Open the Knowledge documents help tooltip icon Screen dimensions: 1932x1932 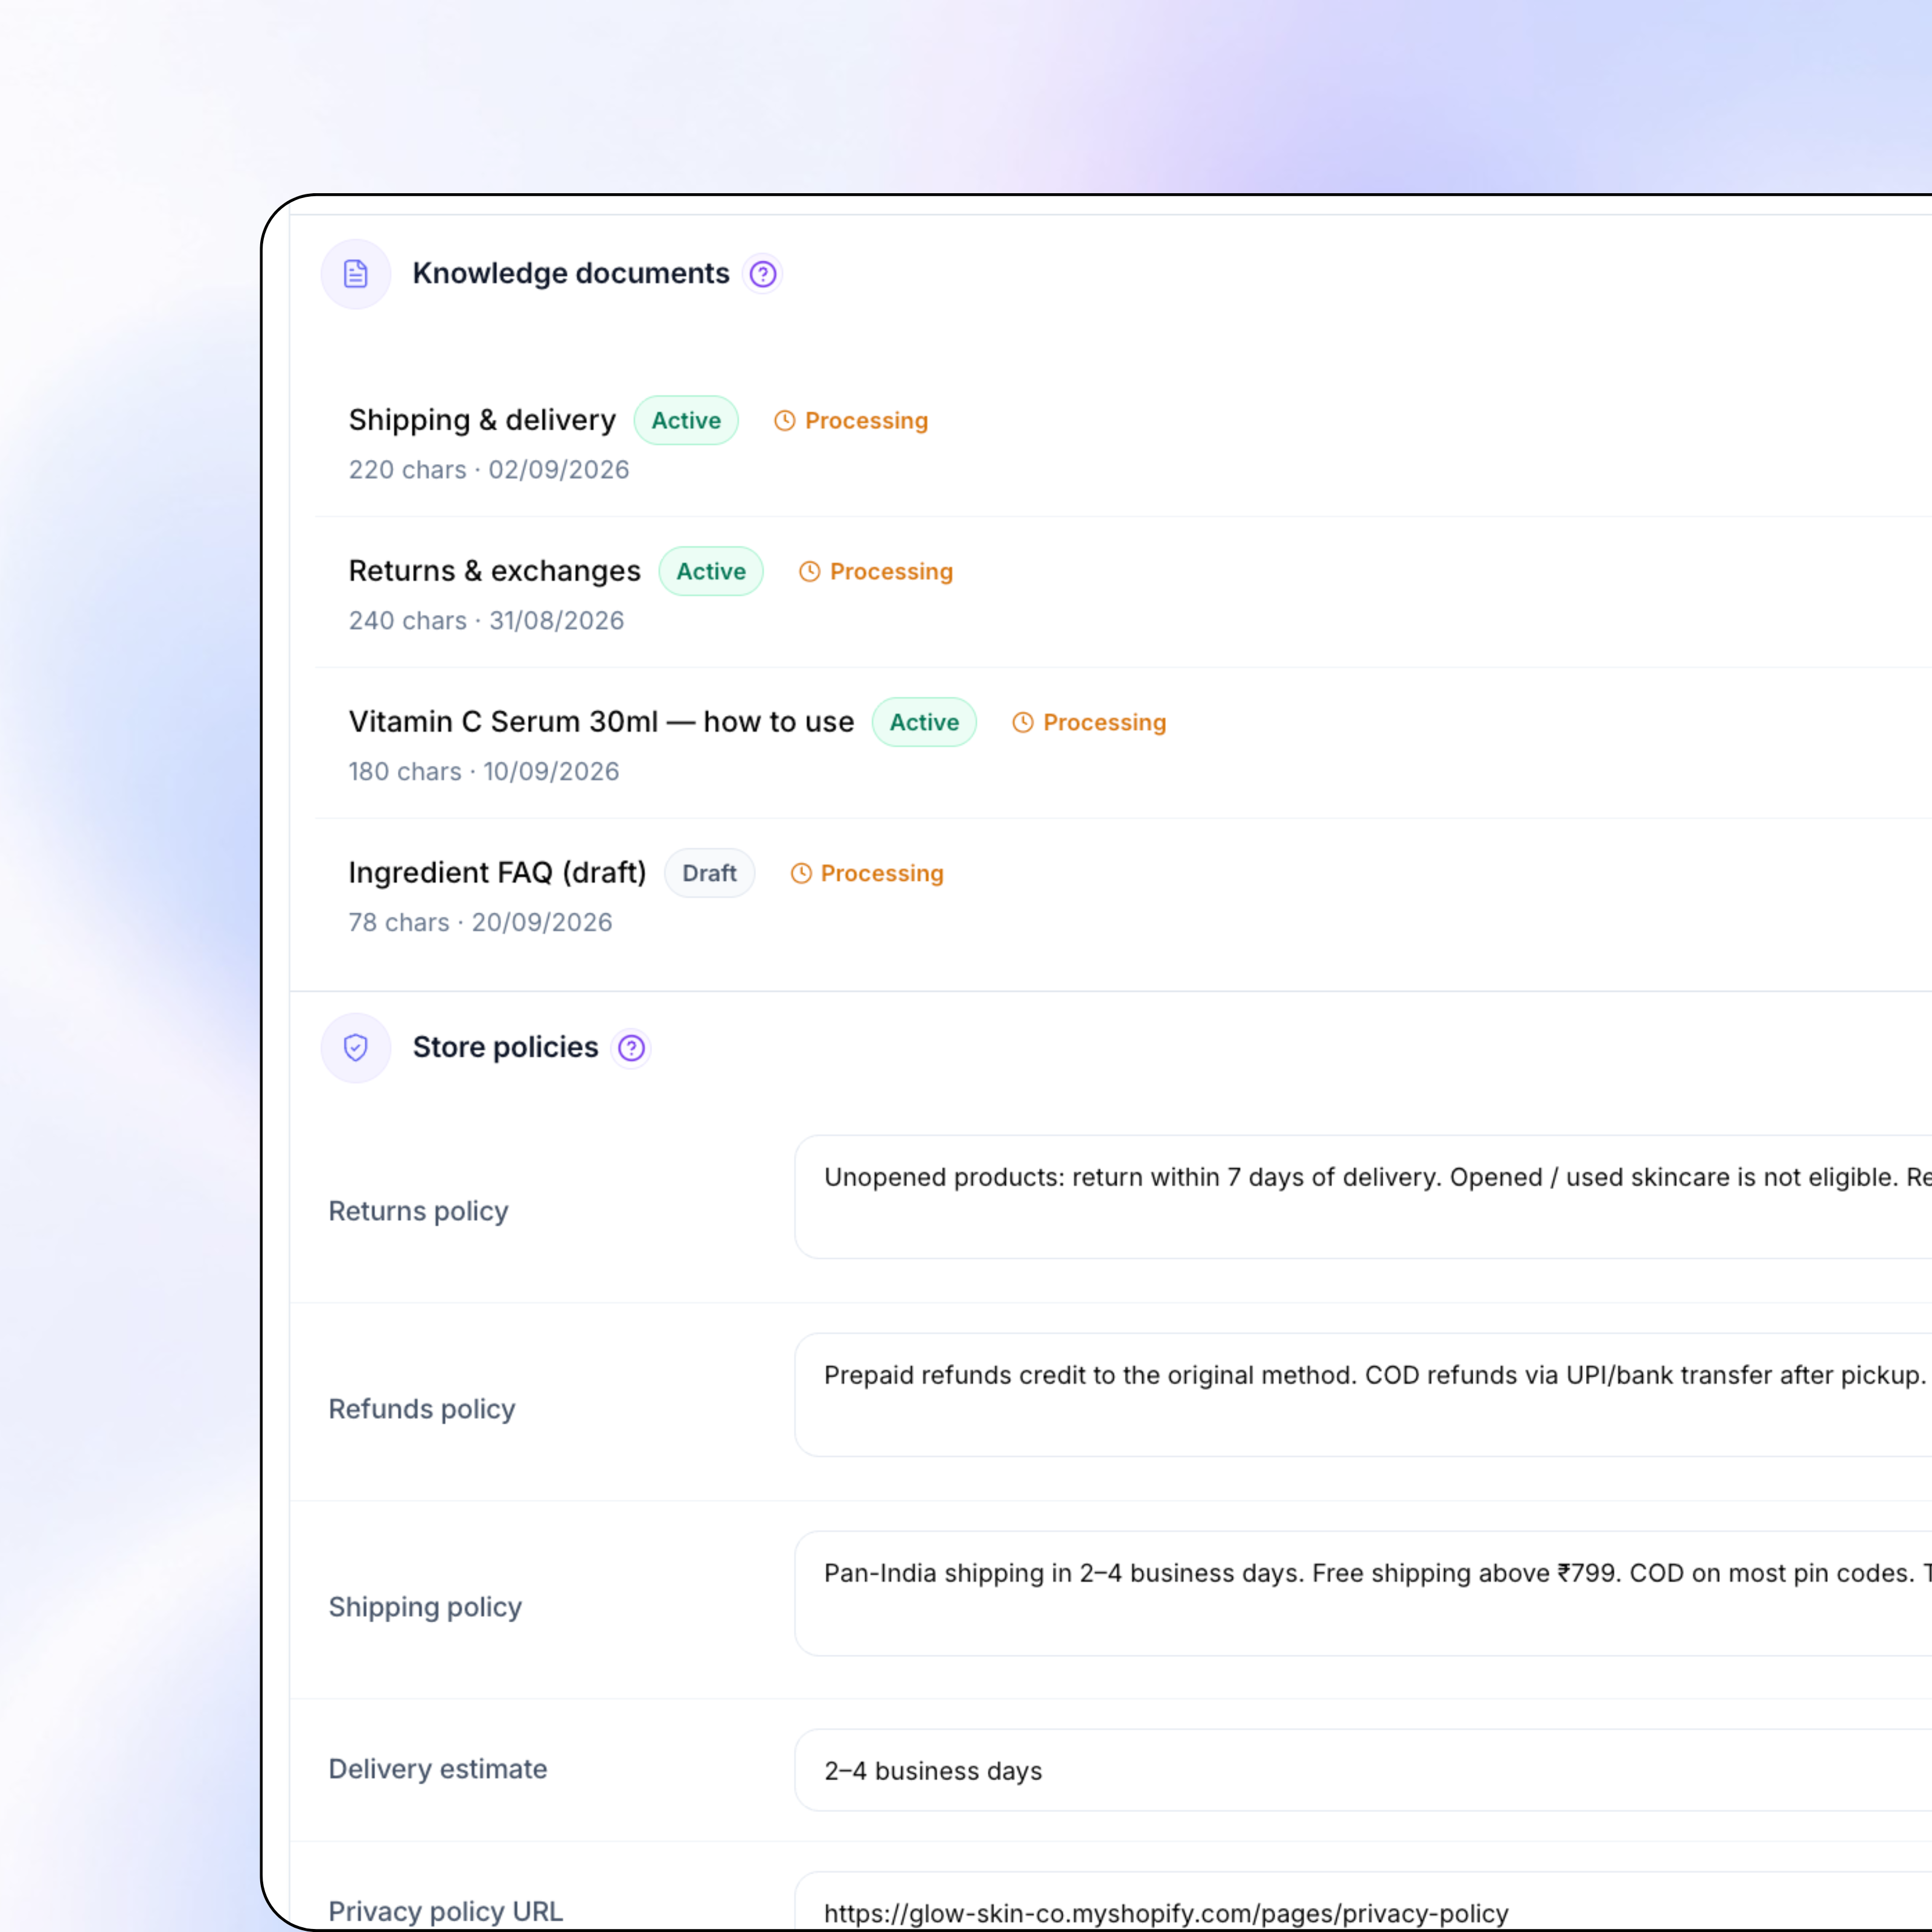tap(763, 274)
